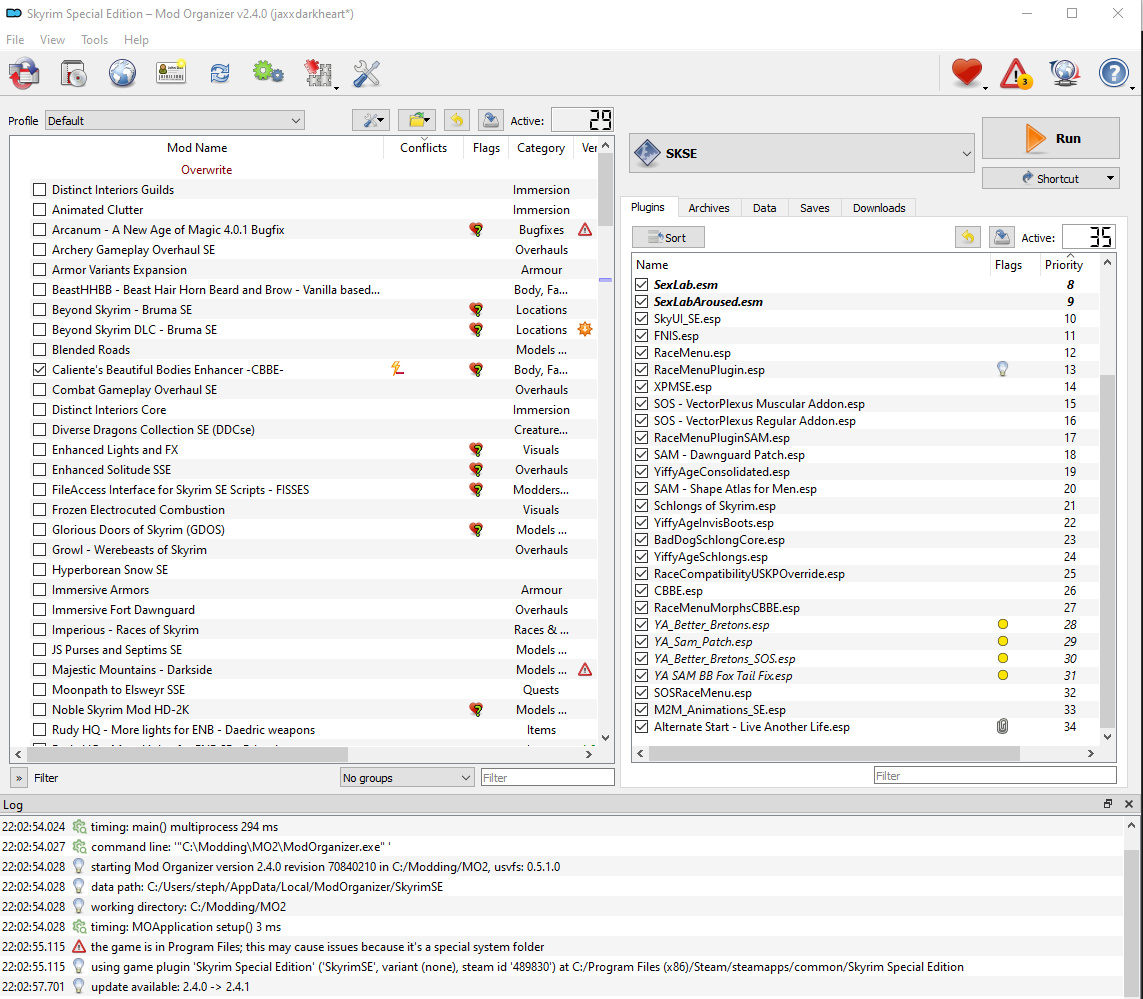1143x999 pixels.
Task: Click restore backup icon in Plugins tab
Action: pos(968,237)
